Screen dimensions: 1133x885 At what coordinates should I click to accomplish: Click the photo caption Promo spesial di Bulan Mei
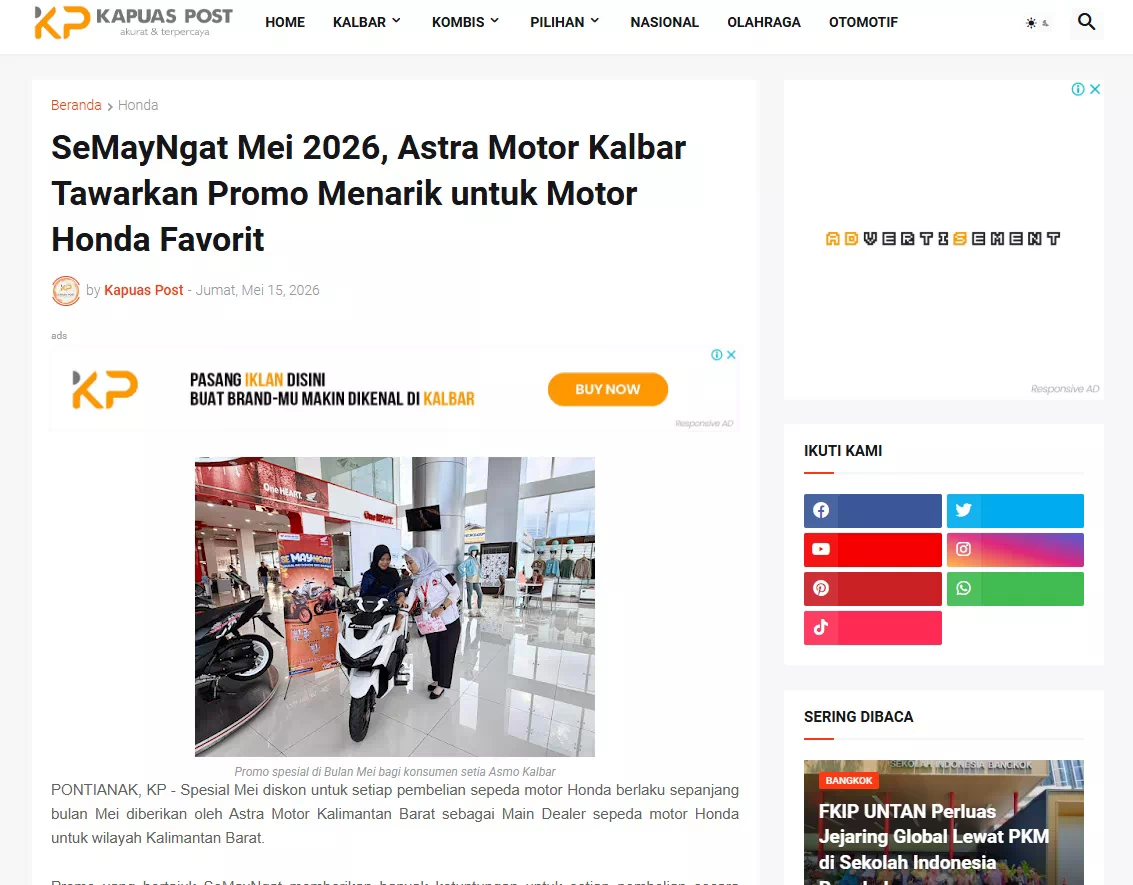[x=395, y=772]
